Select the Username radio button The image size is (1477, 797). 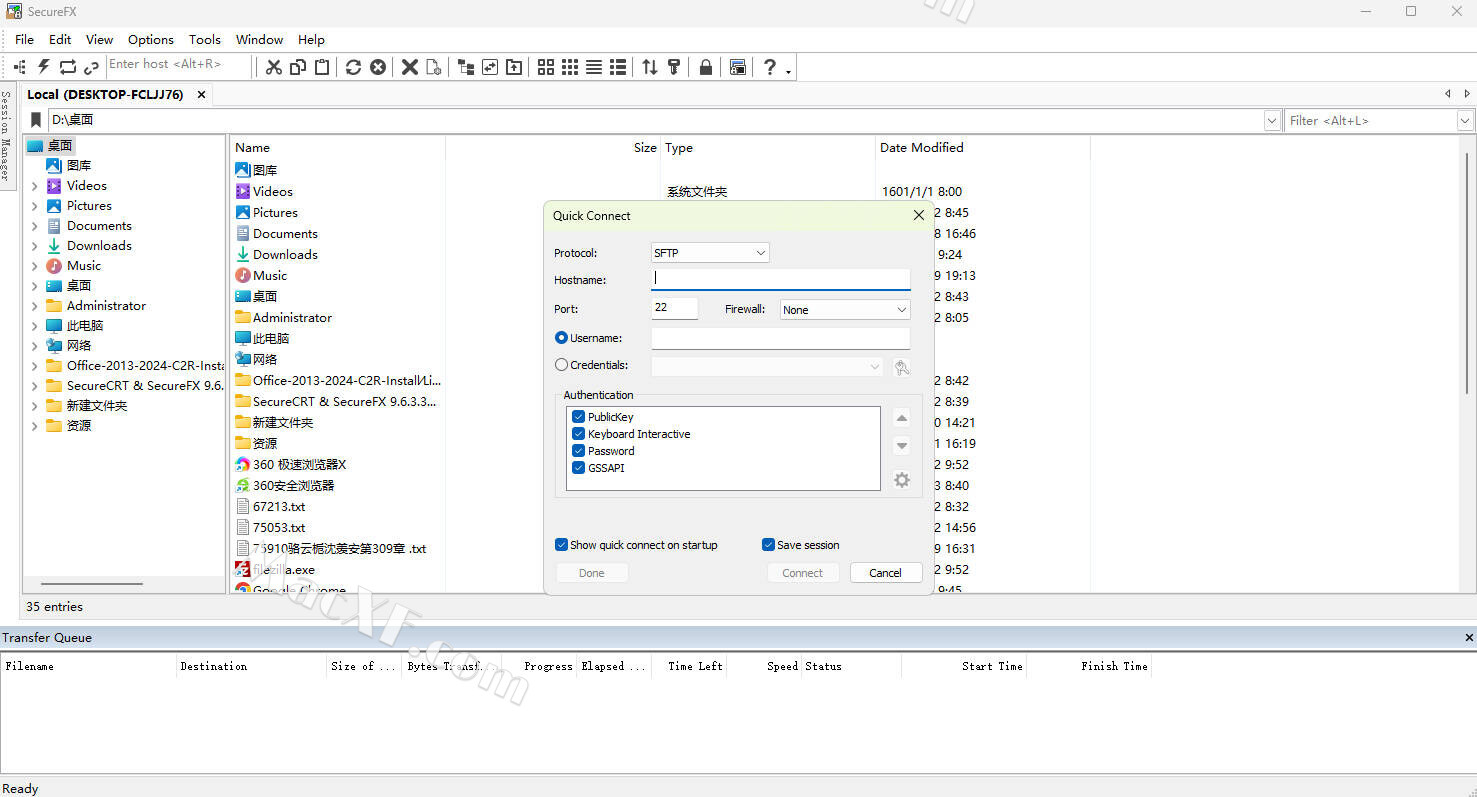click(x=561, y=338)
